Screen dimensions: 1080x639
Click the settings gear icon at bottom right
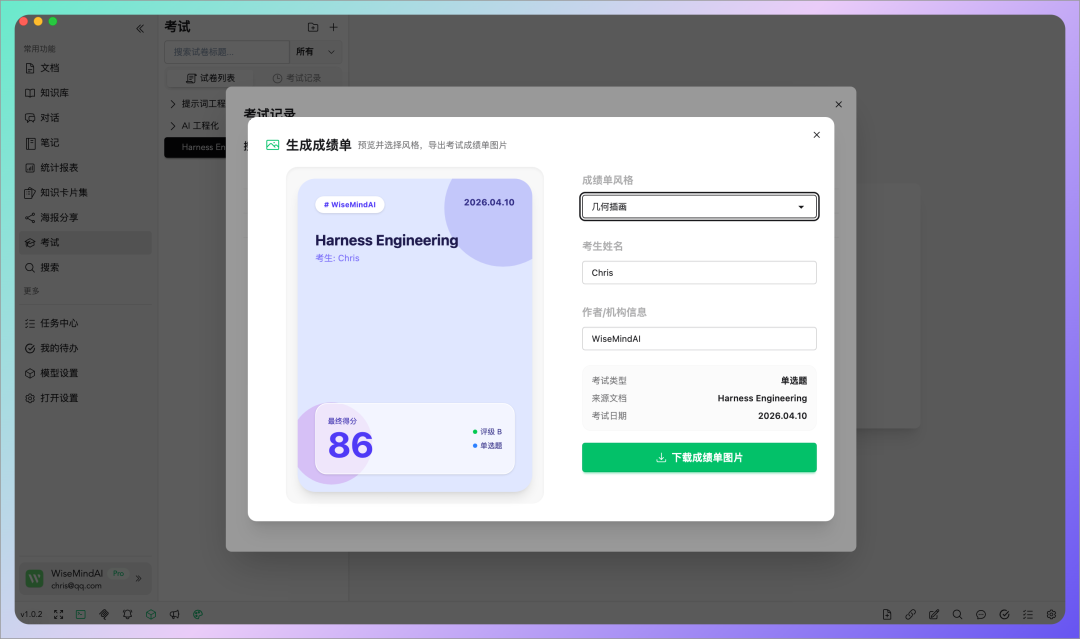pyautogui.click(x=1051, y=614)
